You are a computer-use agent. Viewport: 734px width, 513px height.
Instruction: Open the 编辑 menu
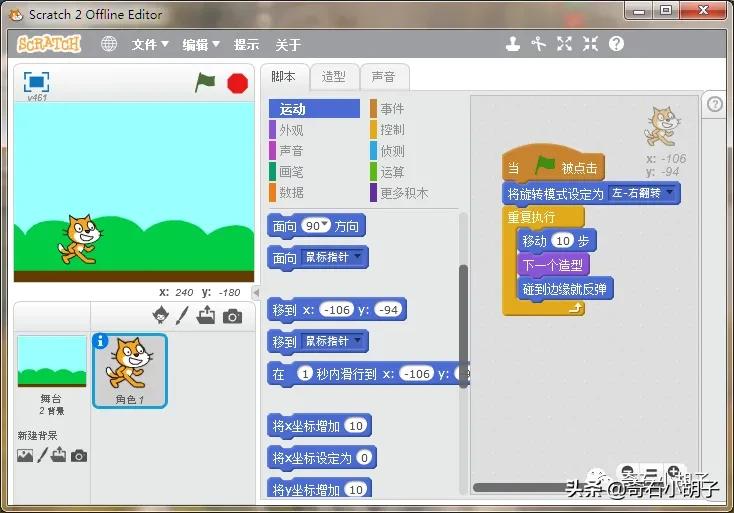pyautogui.click(x=200, y=44)
